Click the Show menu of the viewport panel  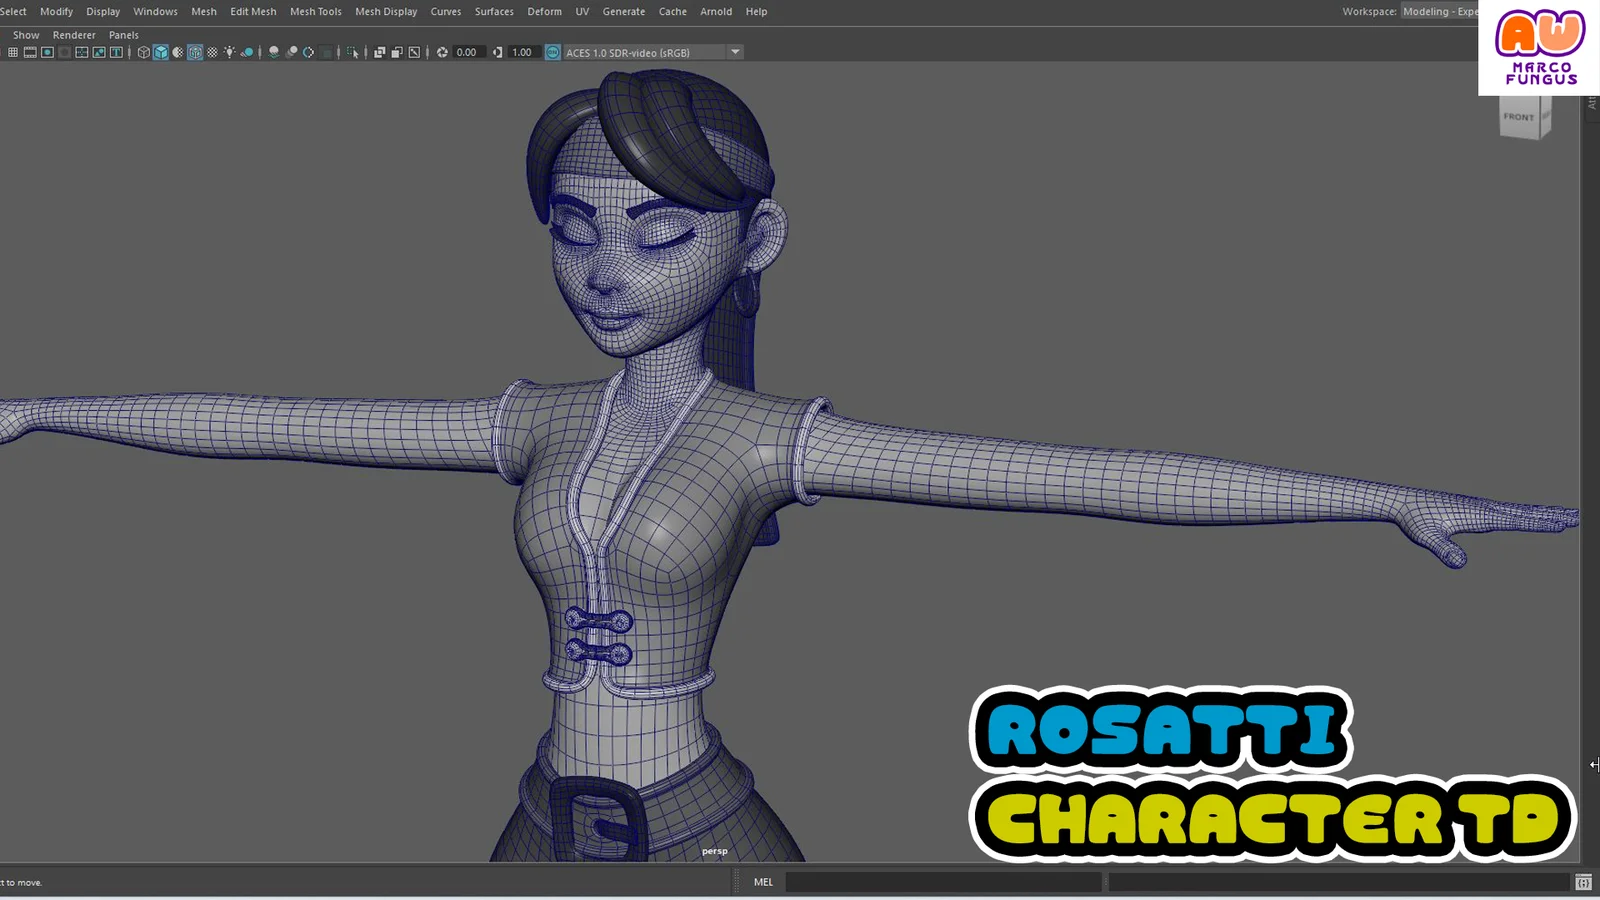pos(25,34)
